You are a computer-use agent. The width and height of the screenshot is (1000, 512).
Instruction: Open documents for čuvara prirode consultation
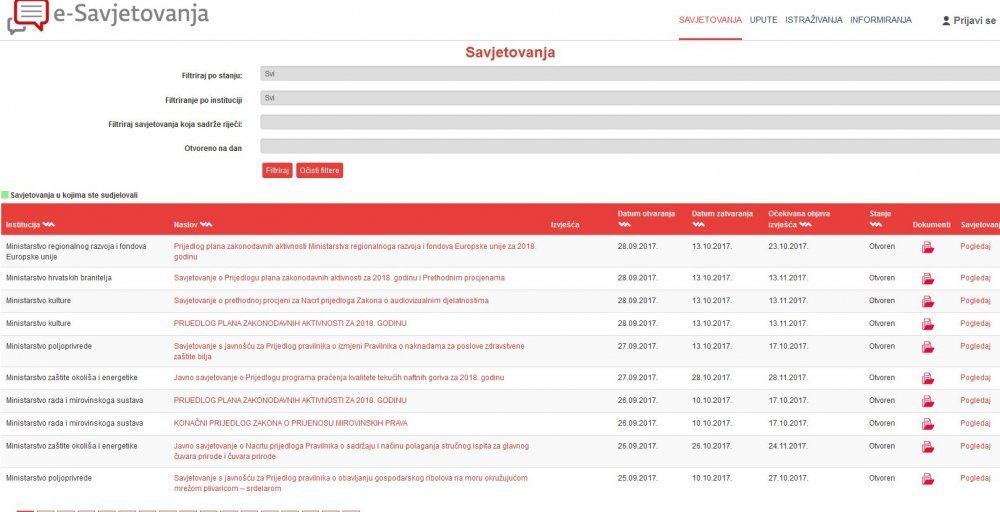(928, 447)
